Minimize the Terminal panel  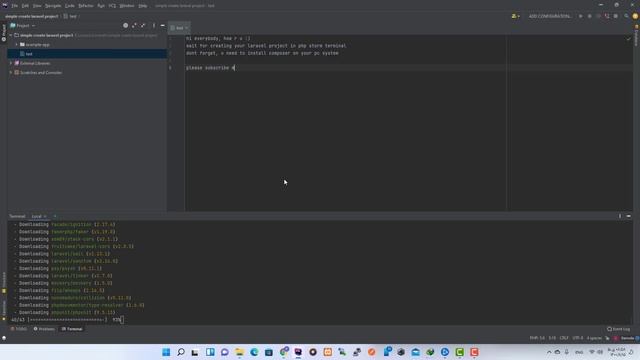tap(629, 216)
